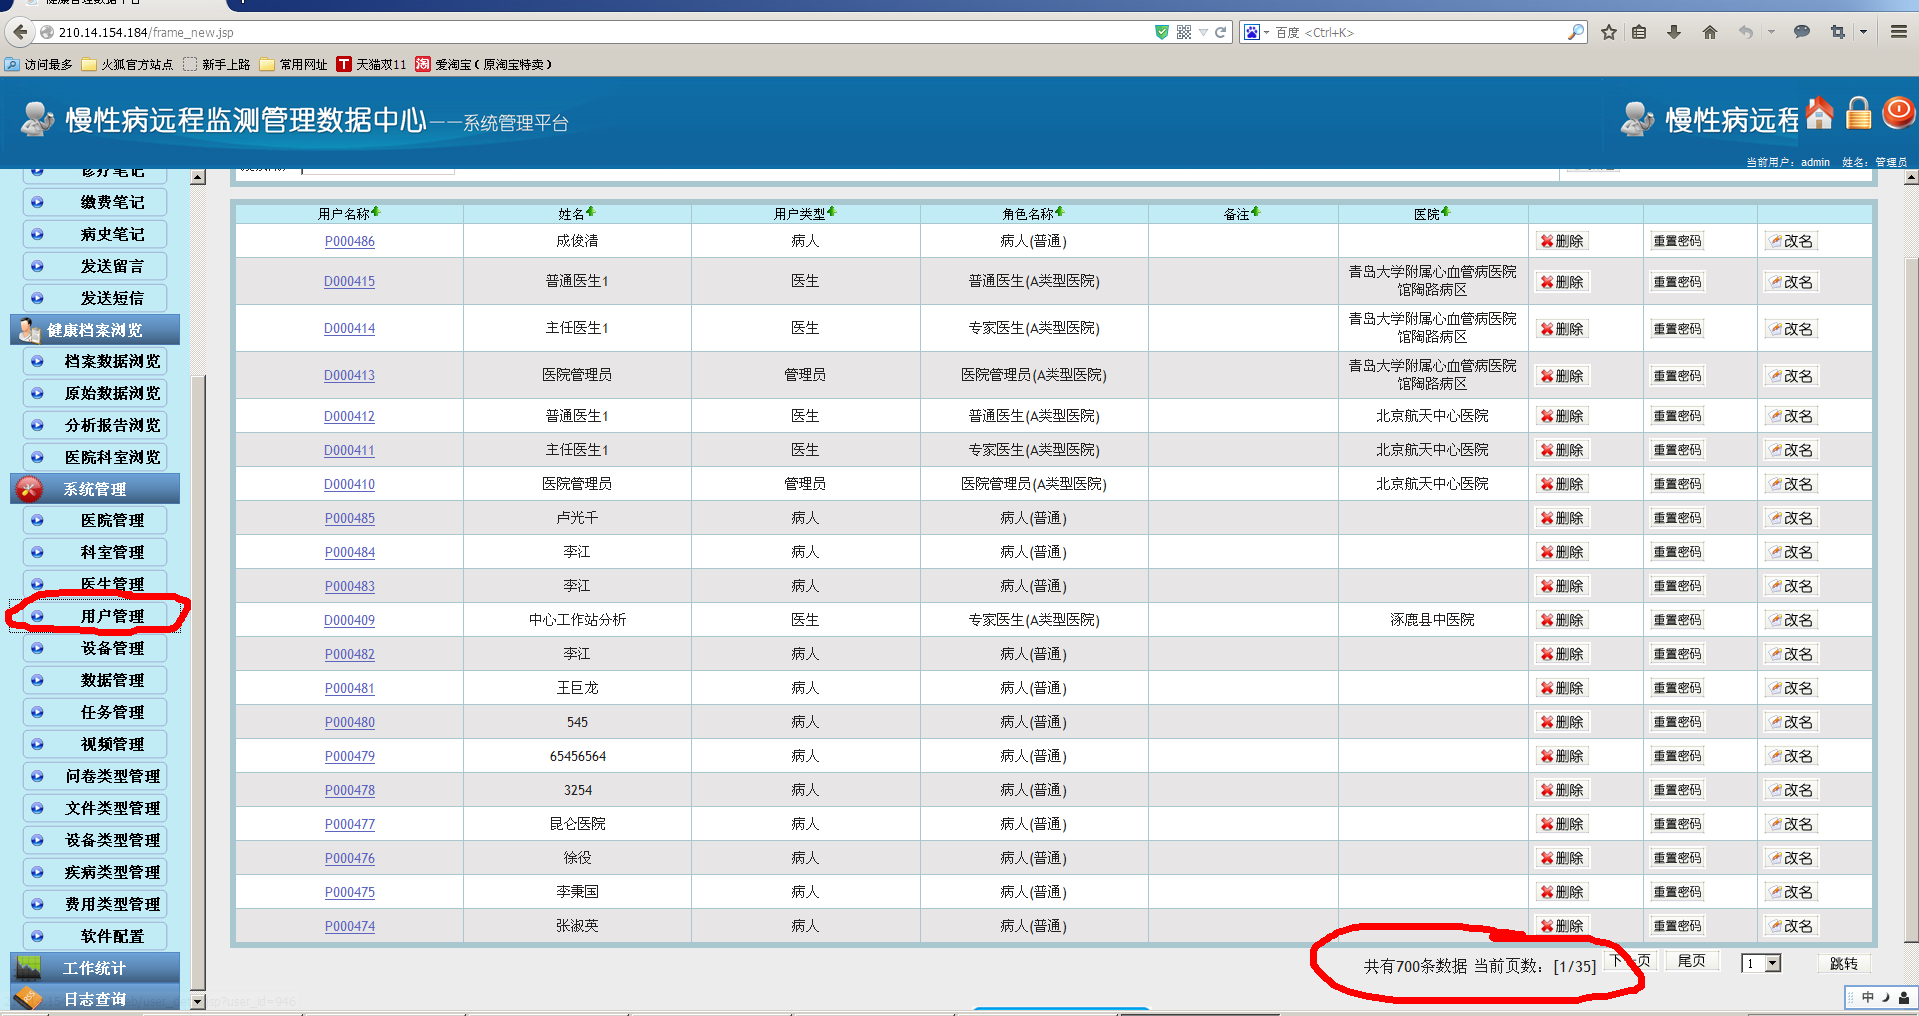Click the IME moon icon in floating bar
Image resolution: width=1919 pixels, height=1016 pixels.
1885,997
